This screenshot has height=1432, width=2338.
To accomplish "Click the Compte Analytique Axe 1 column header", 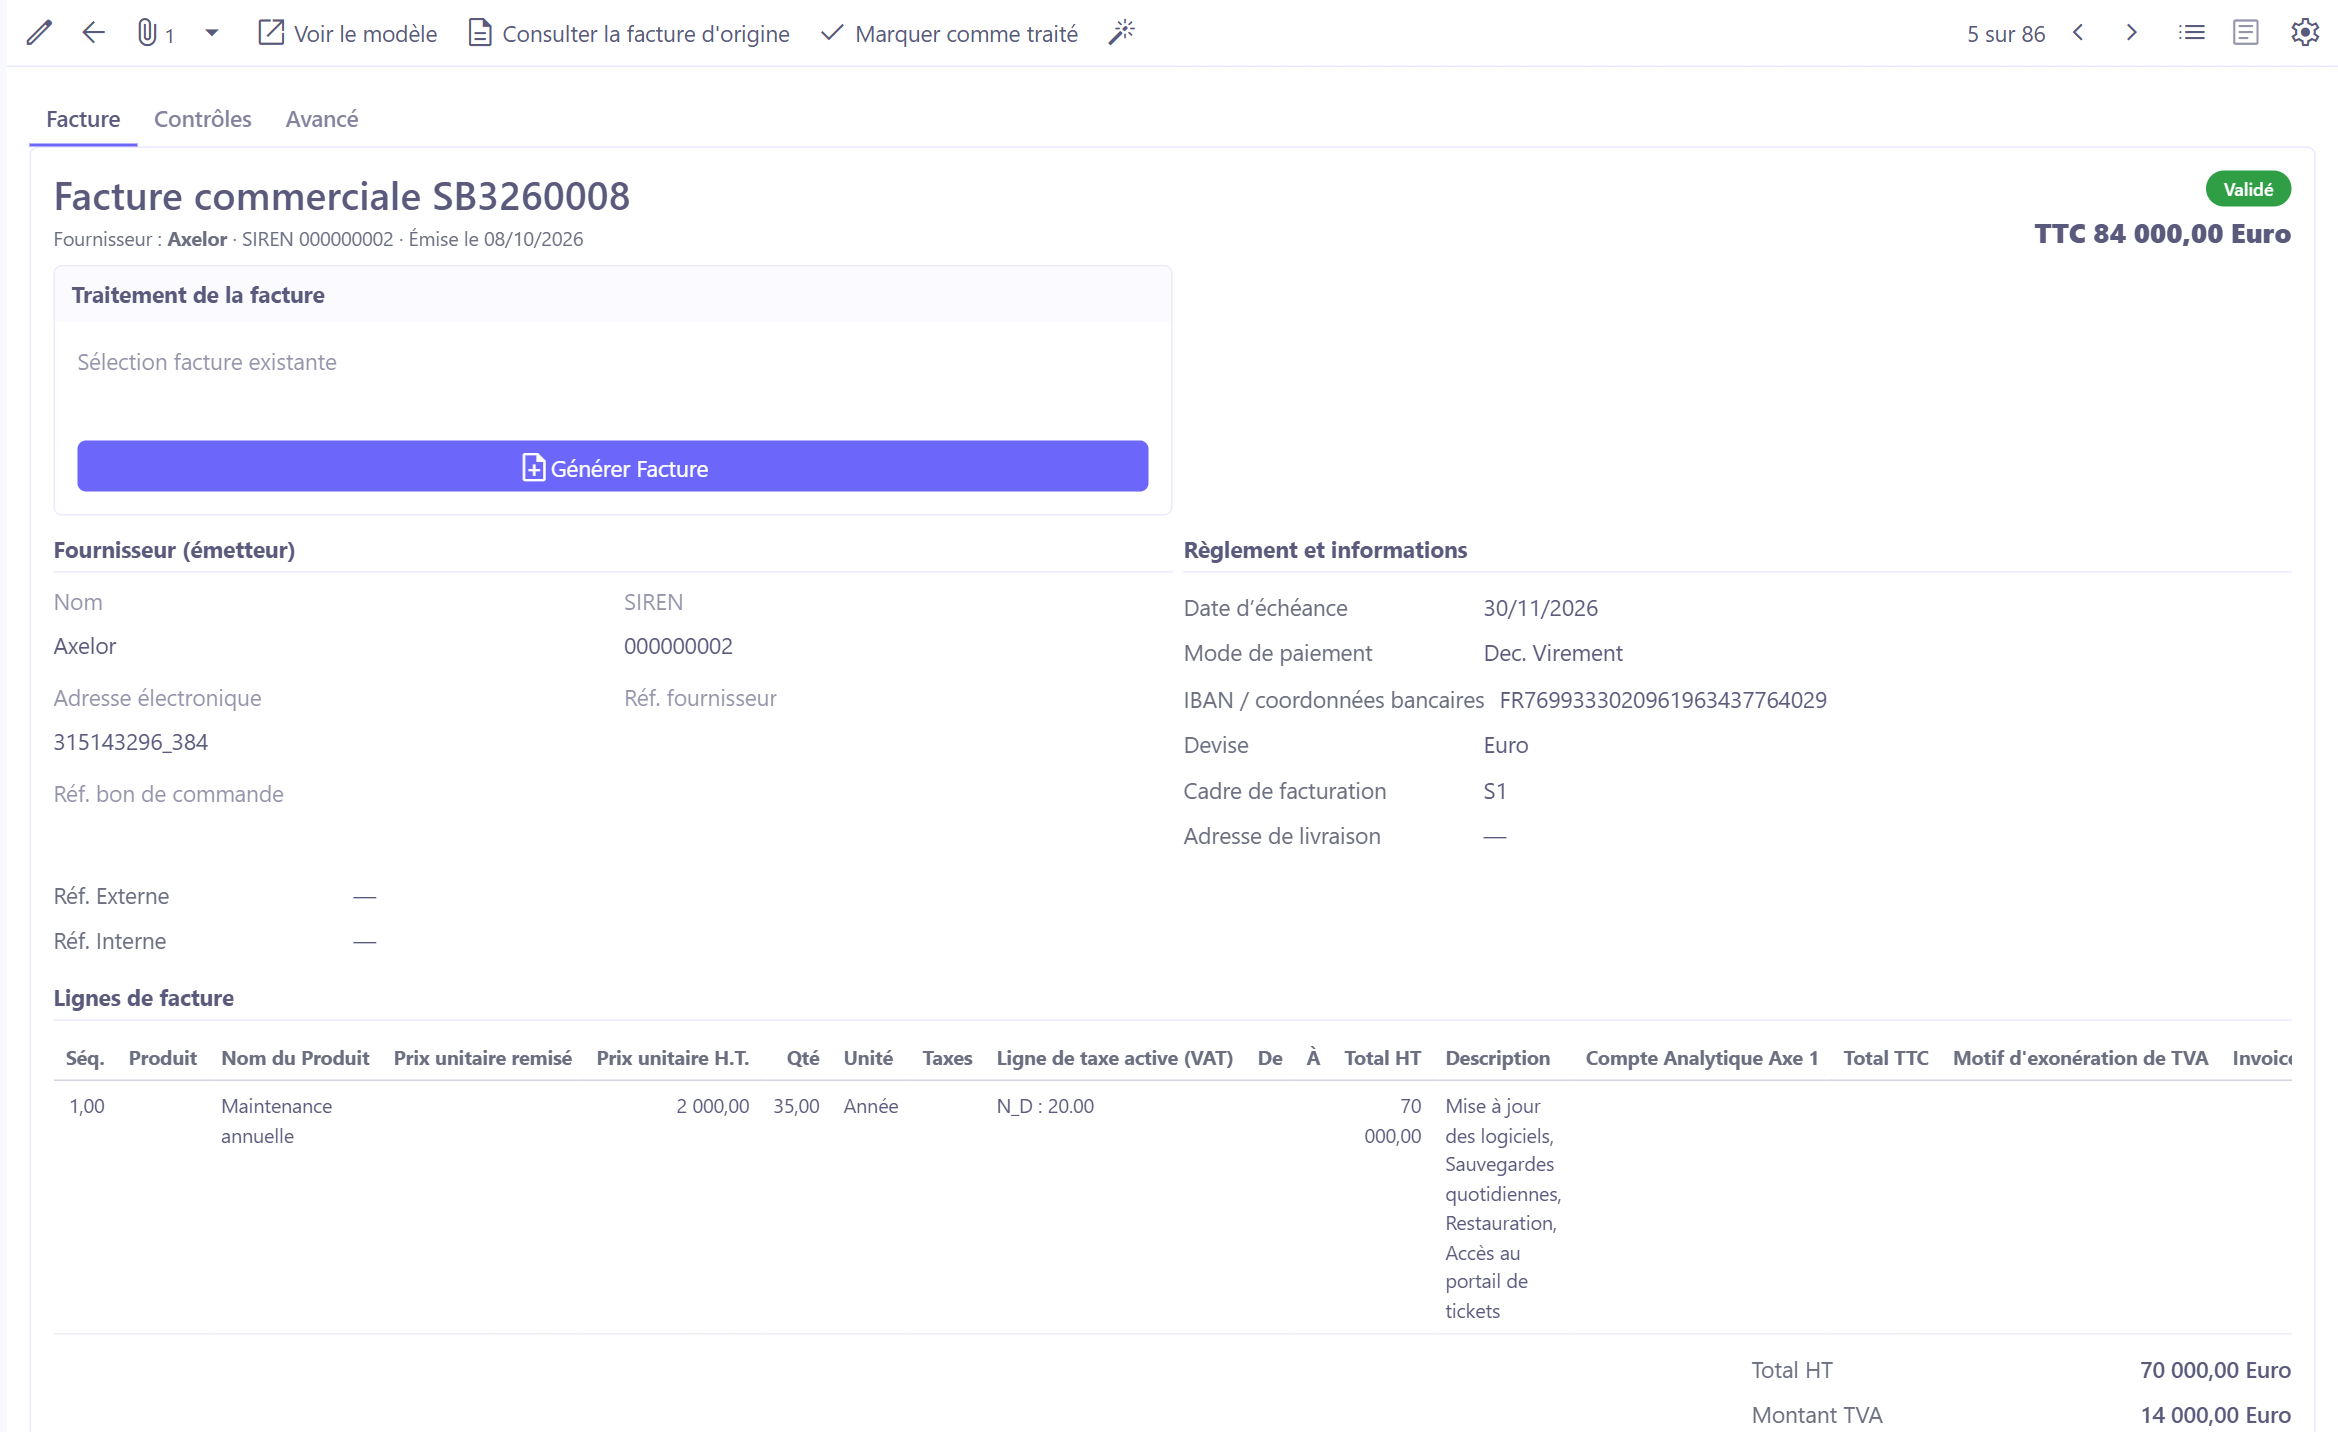I will coord(1702,1058).
